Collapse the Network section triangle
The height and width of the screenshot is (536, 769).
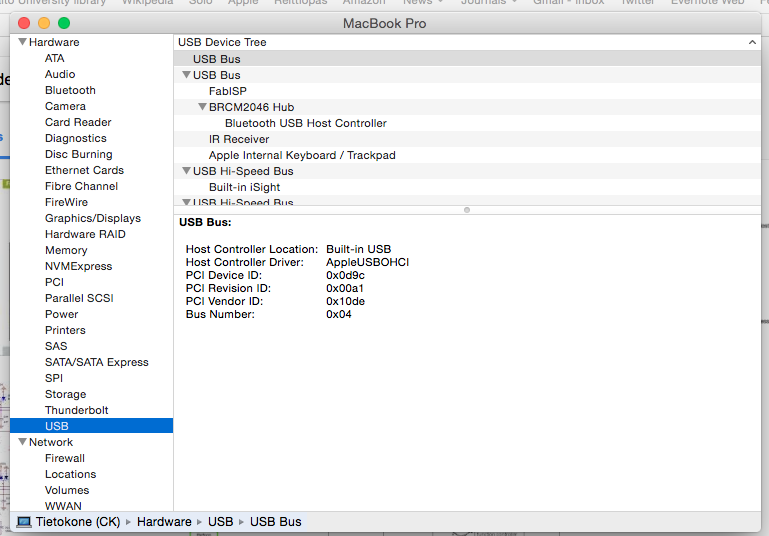point(22,442)
